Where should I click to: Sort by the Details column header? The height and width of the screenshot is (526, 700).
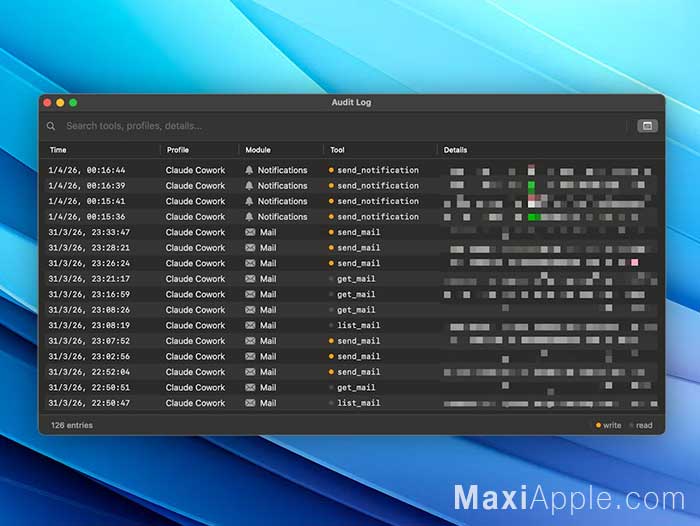pyautogui.click(x=455, y=150)
